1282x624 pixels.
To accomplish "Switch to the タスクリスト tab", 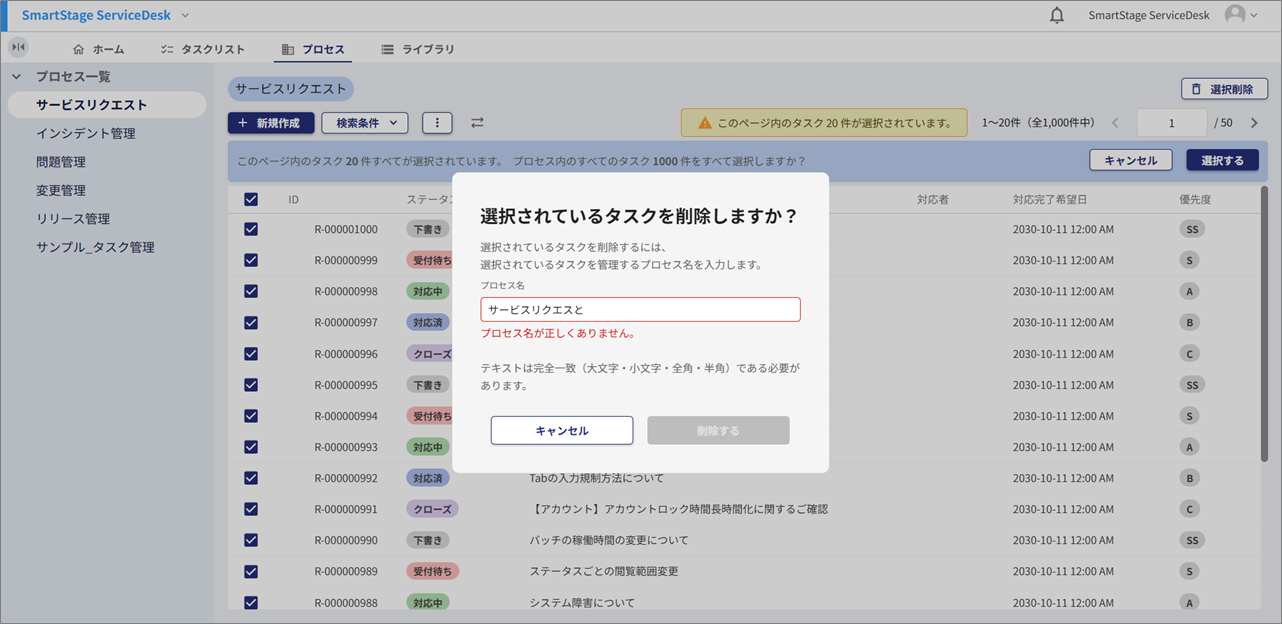I will [202, 49].
